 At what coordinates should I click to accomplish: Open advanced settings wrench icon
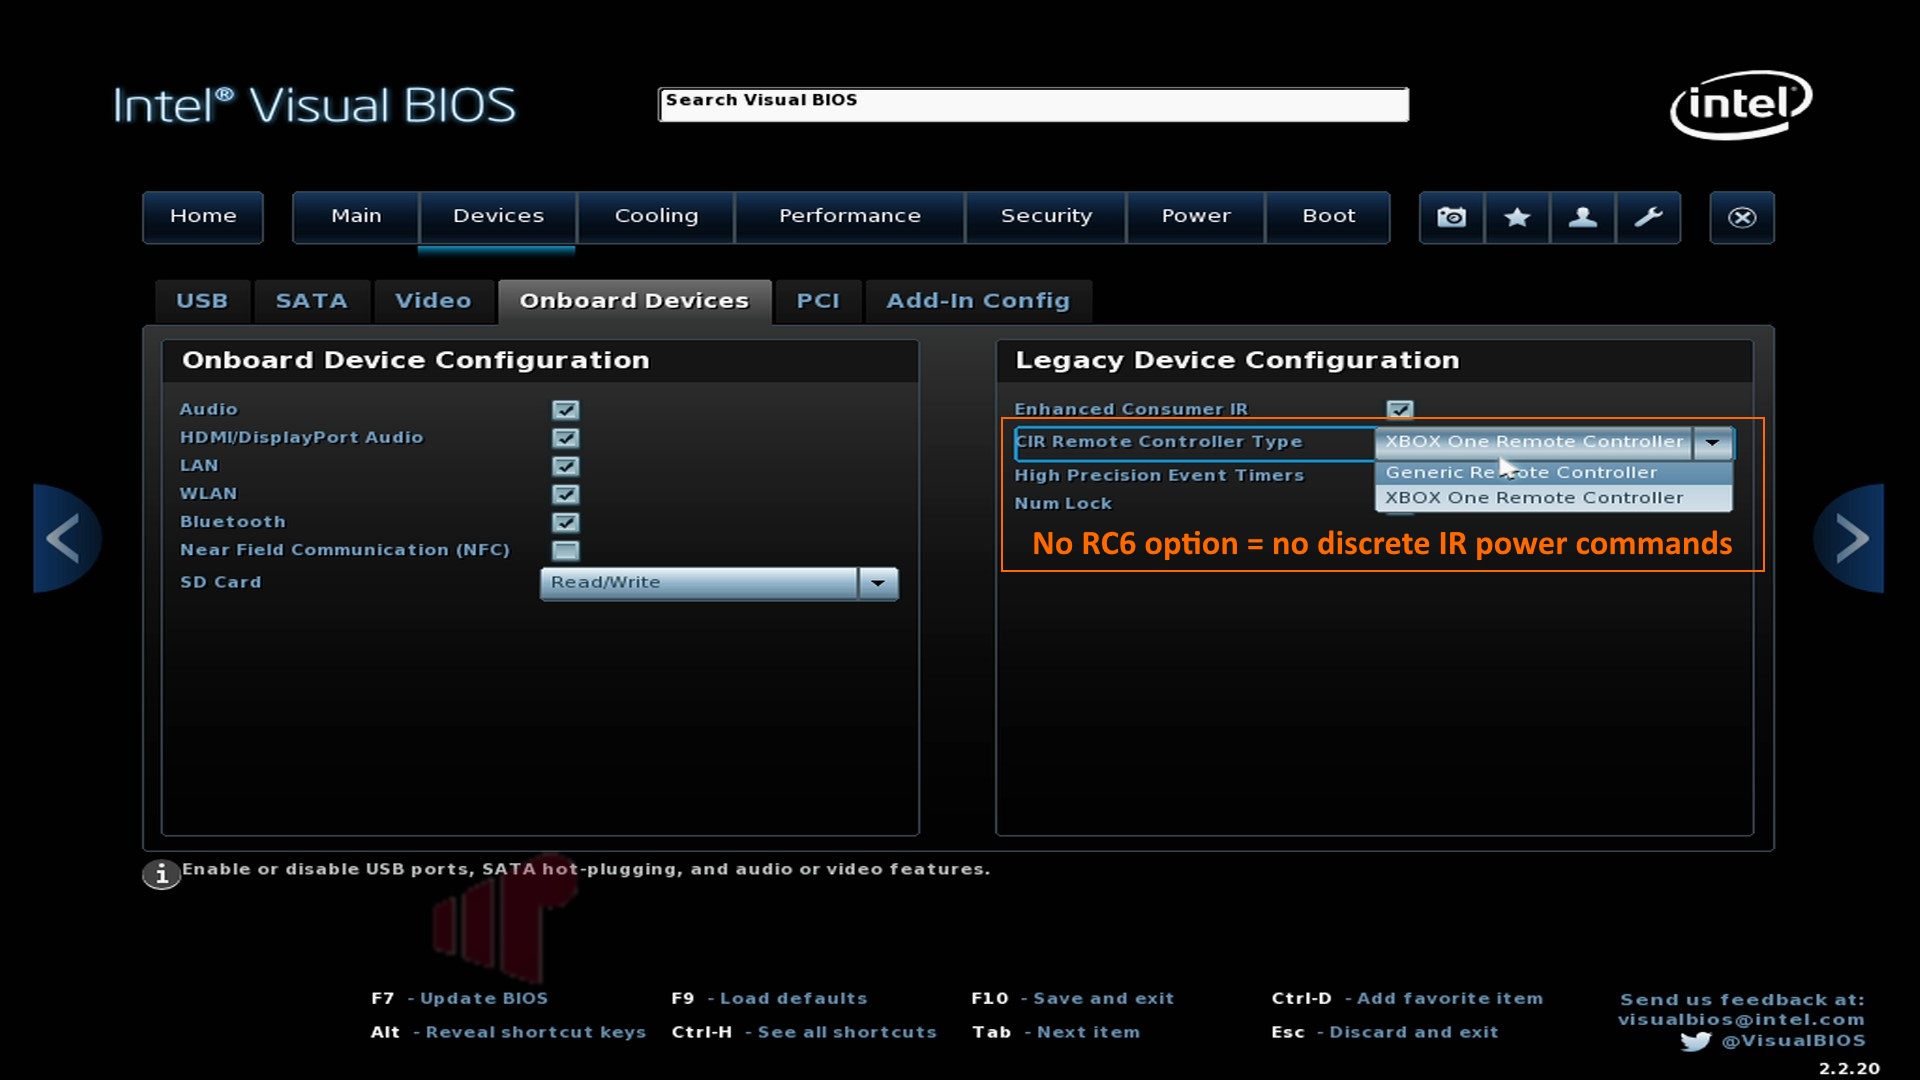1648,217
